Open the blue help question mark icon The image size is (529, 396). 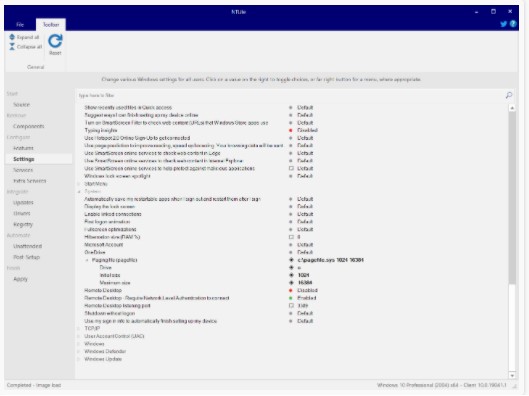pos(513,24)
